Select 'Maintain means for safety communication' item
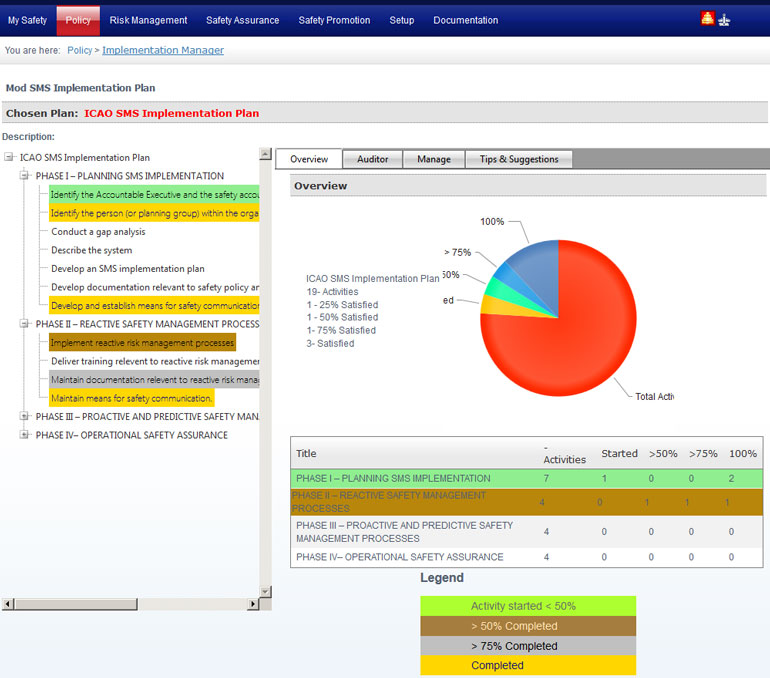Image resolution: width=770 pixels, height=678 pixels. click(132, 398)
